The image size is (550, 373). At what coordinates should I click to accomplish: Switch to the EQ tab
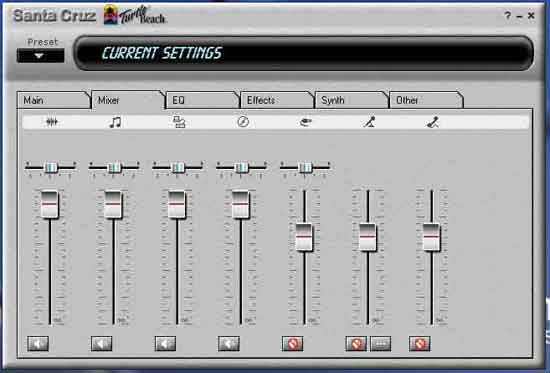pyautogui.click(x=201, y=100)
